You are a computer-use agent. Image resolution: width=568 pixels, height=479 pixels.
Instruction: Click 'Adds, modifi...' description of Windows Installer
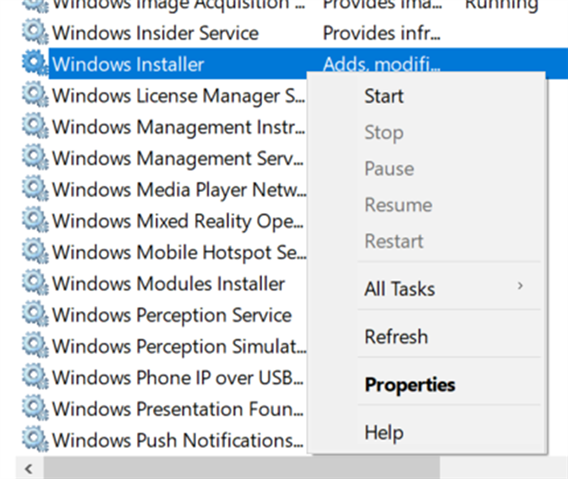[x=381, y=64]
